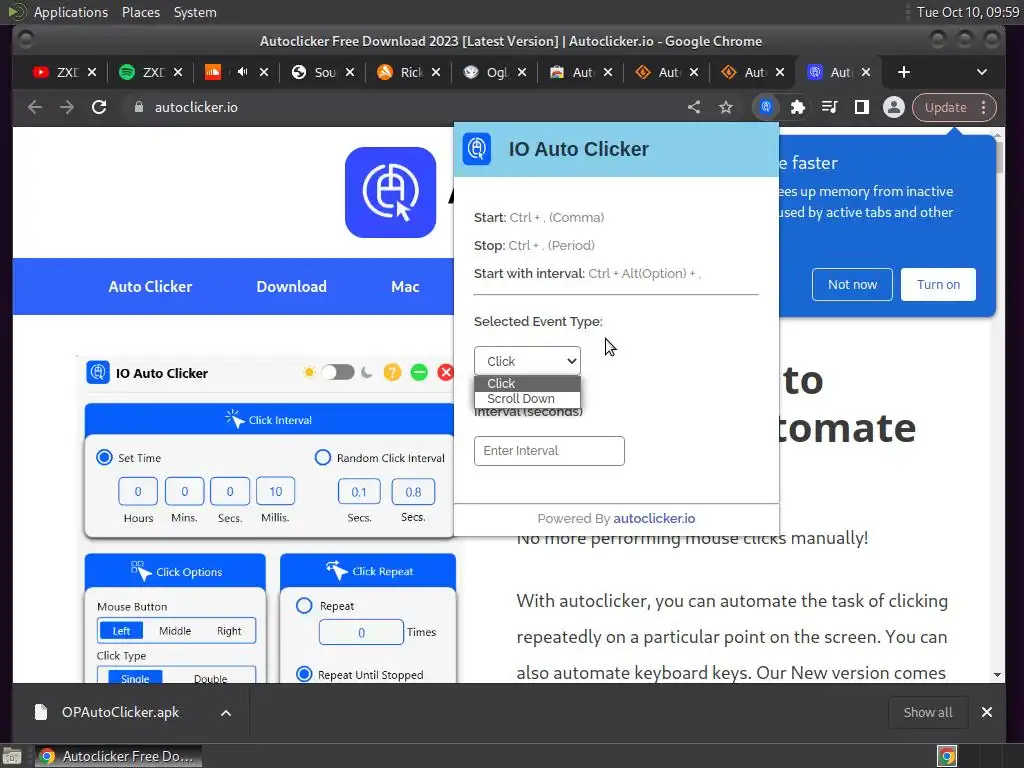View site info via the lock icon

138,107
